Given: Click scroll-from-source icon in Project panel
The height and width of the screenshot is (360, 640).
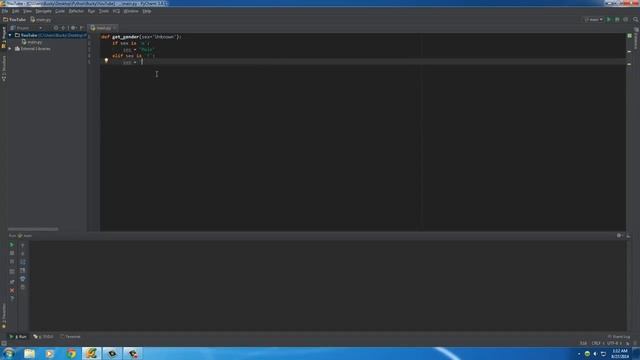Looking at the screenshot, I should click(x=56, y=28).
